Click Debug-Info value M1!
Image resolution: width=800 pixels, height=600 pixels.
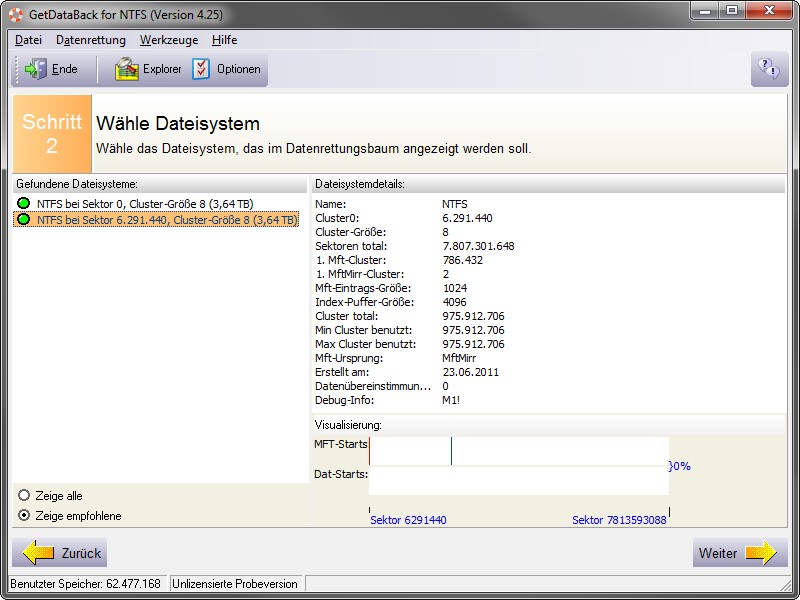click(x=451, y=400)
